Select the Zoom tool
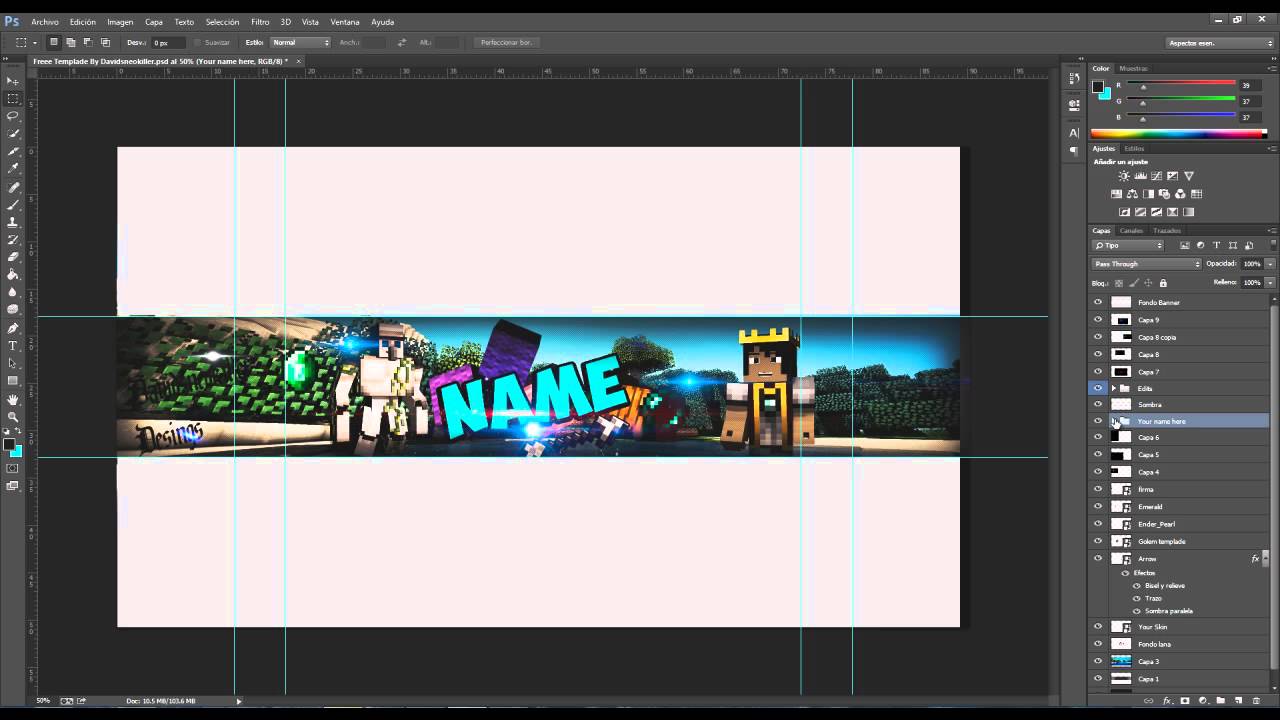This screenshot has height=720, width=1280. click(13, 417)
